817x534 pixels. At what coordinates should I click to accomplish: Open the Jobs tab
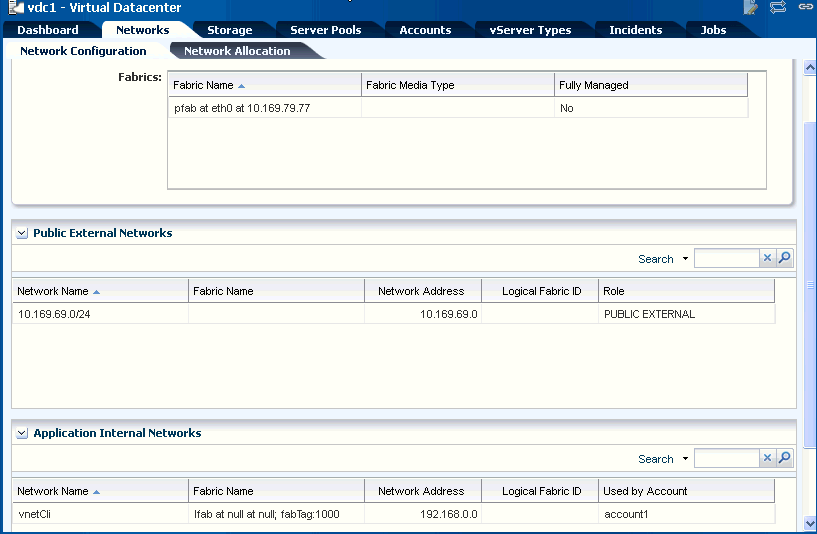coord(713,30)
